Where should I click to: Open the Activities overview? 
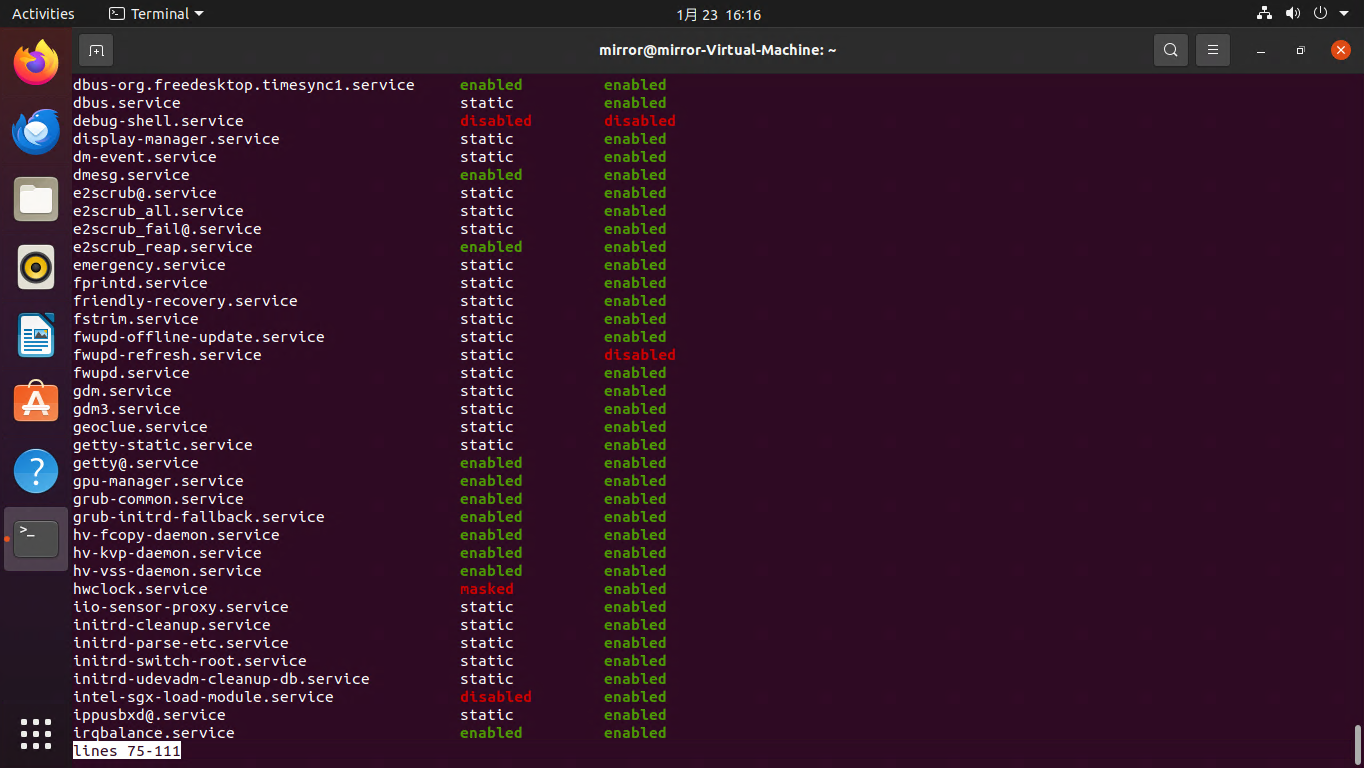[x=43, y=14]
